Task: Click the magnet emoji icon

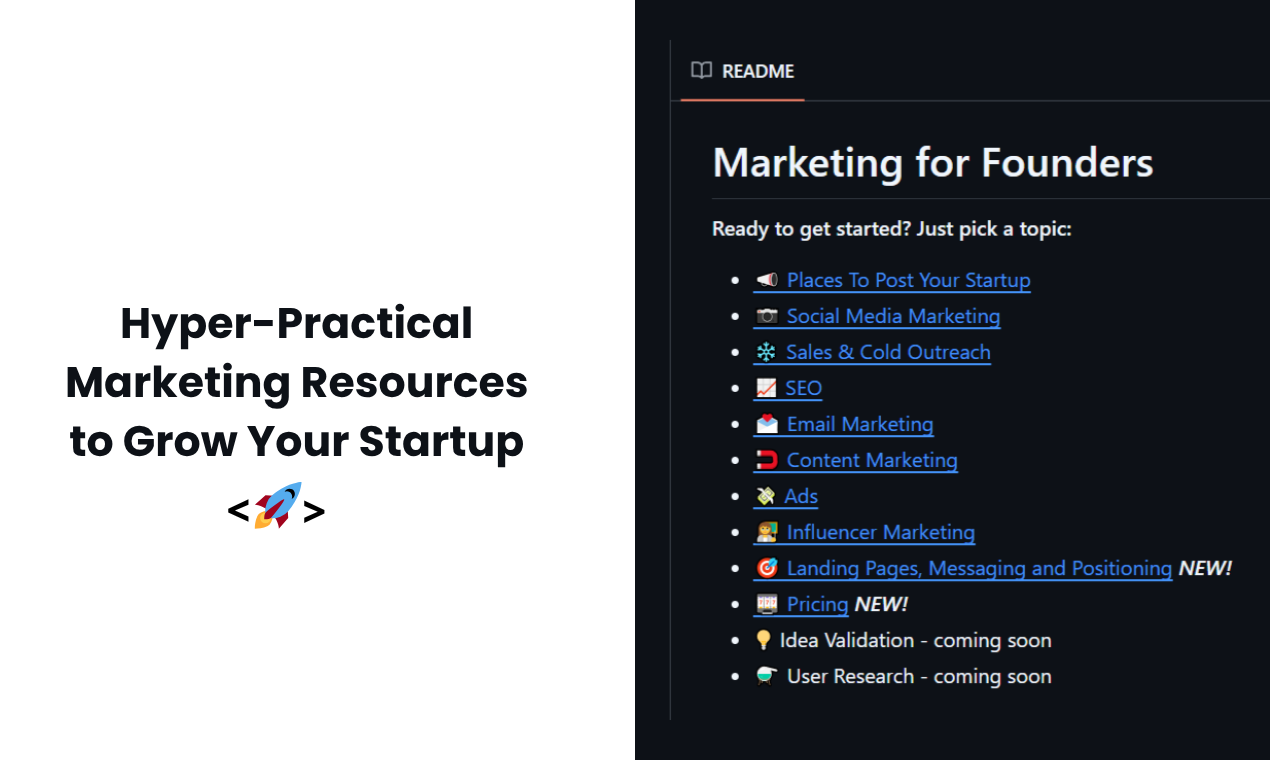Action: click(x=767, y=460)
